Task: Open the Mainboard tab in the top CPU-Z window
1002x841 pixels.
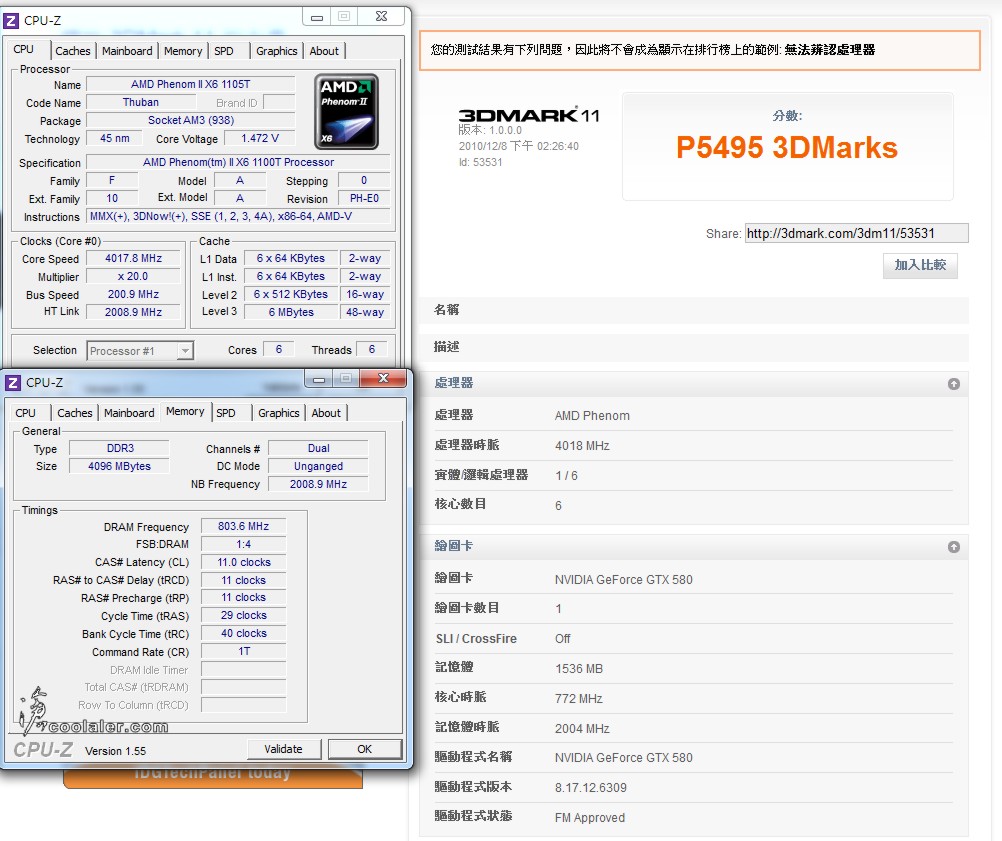Action: tap(128, 51)
